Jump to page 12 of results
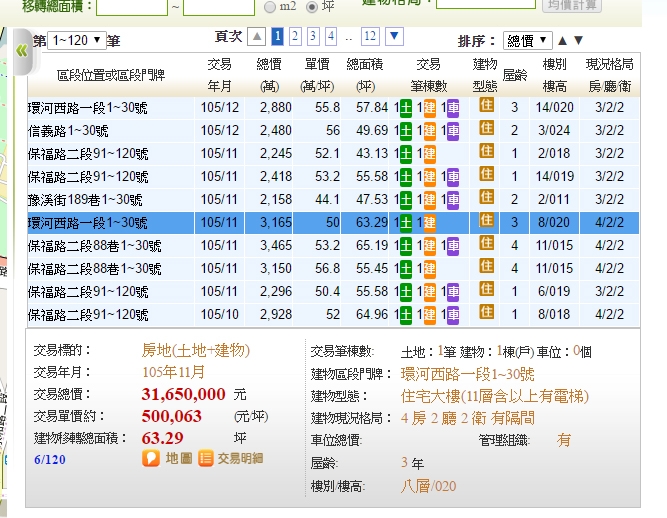 click(370, 37)
